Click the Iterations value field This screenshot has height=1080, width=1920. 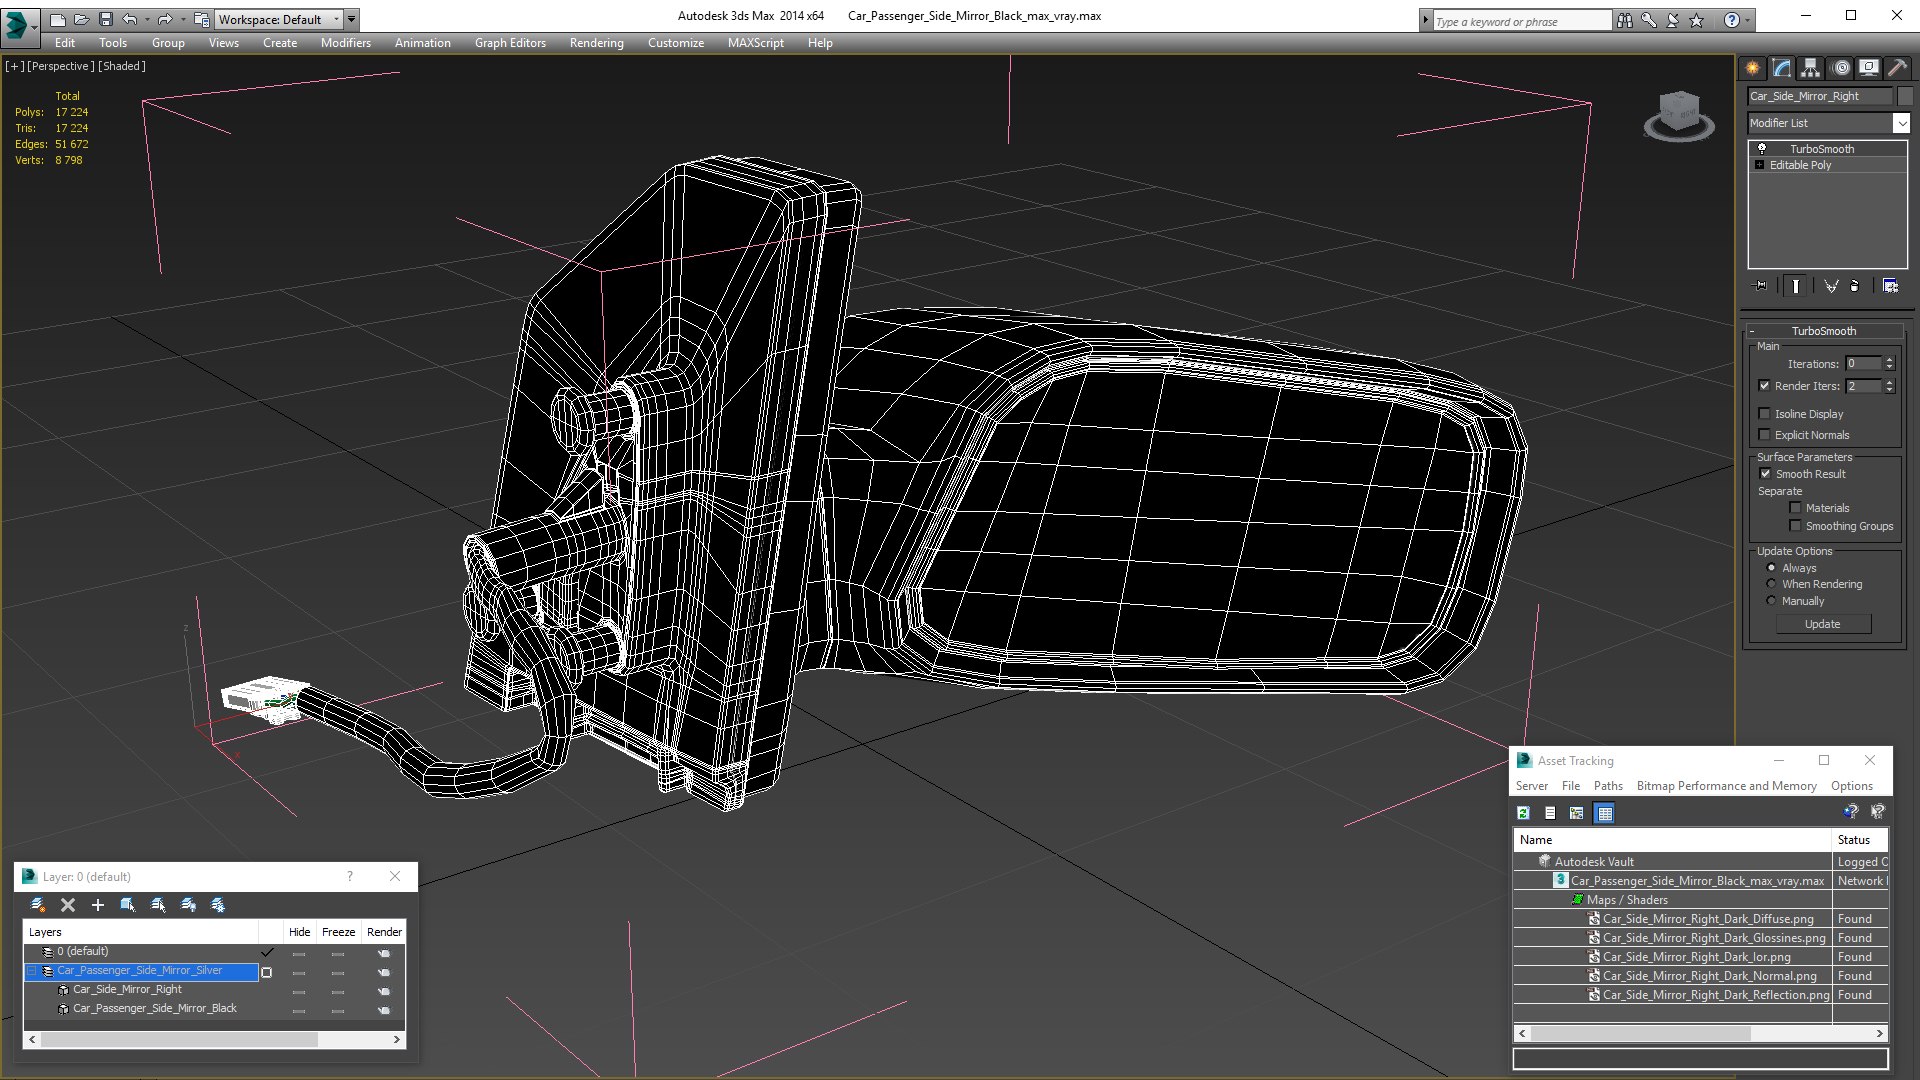[1863, 364]
